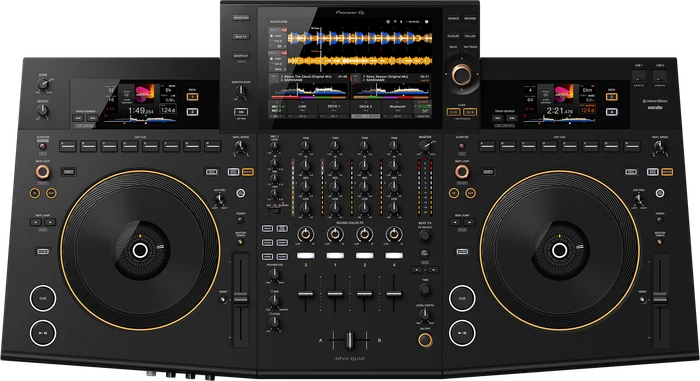Click the Beat FX LEVEL/DEPTH knob
700x381 pixels.
(425, 315)
